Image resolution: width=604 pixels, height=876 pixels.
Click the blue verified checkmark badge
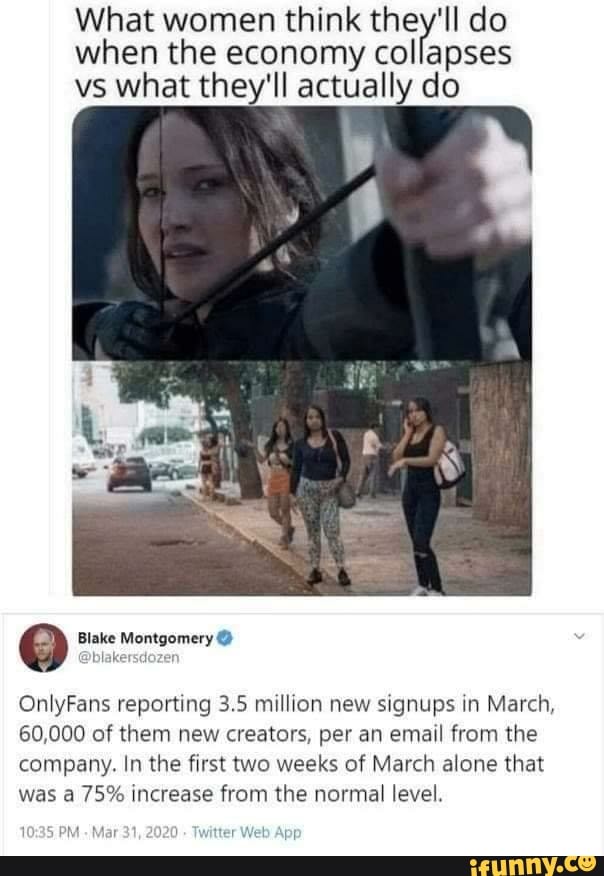pos(224,638)
